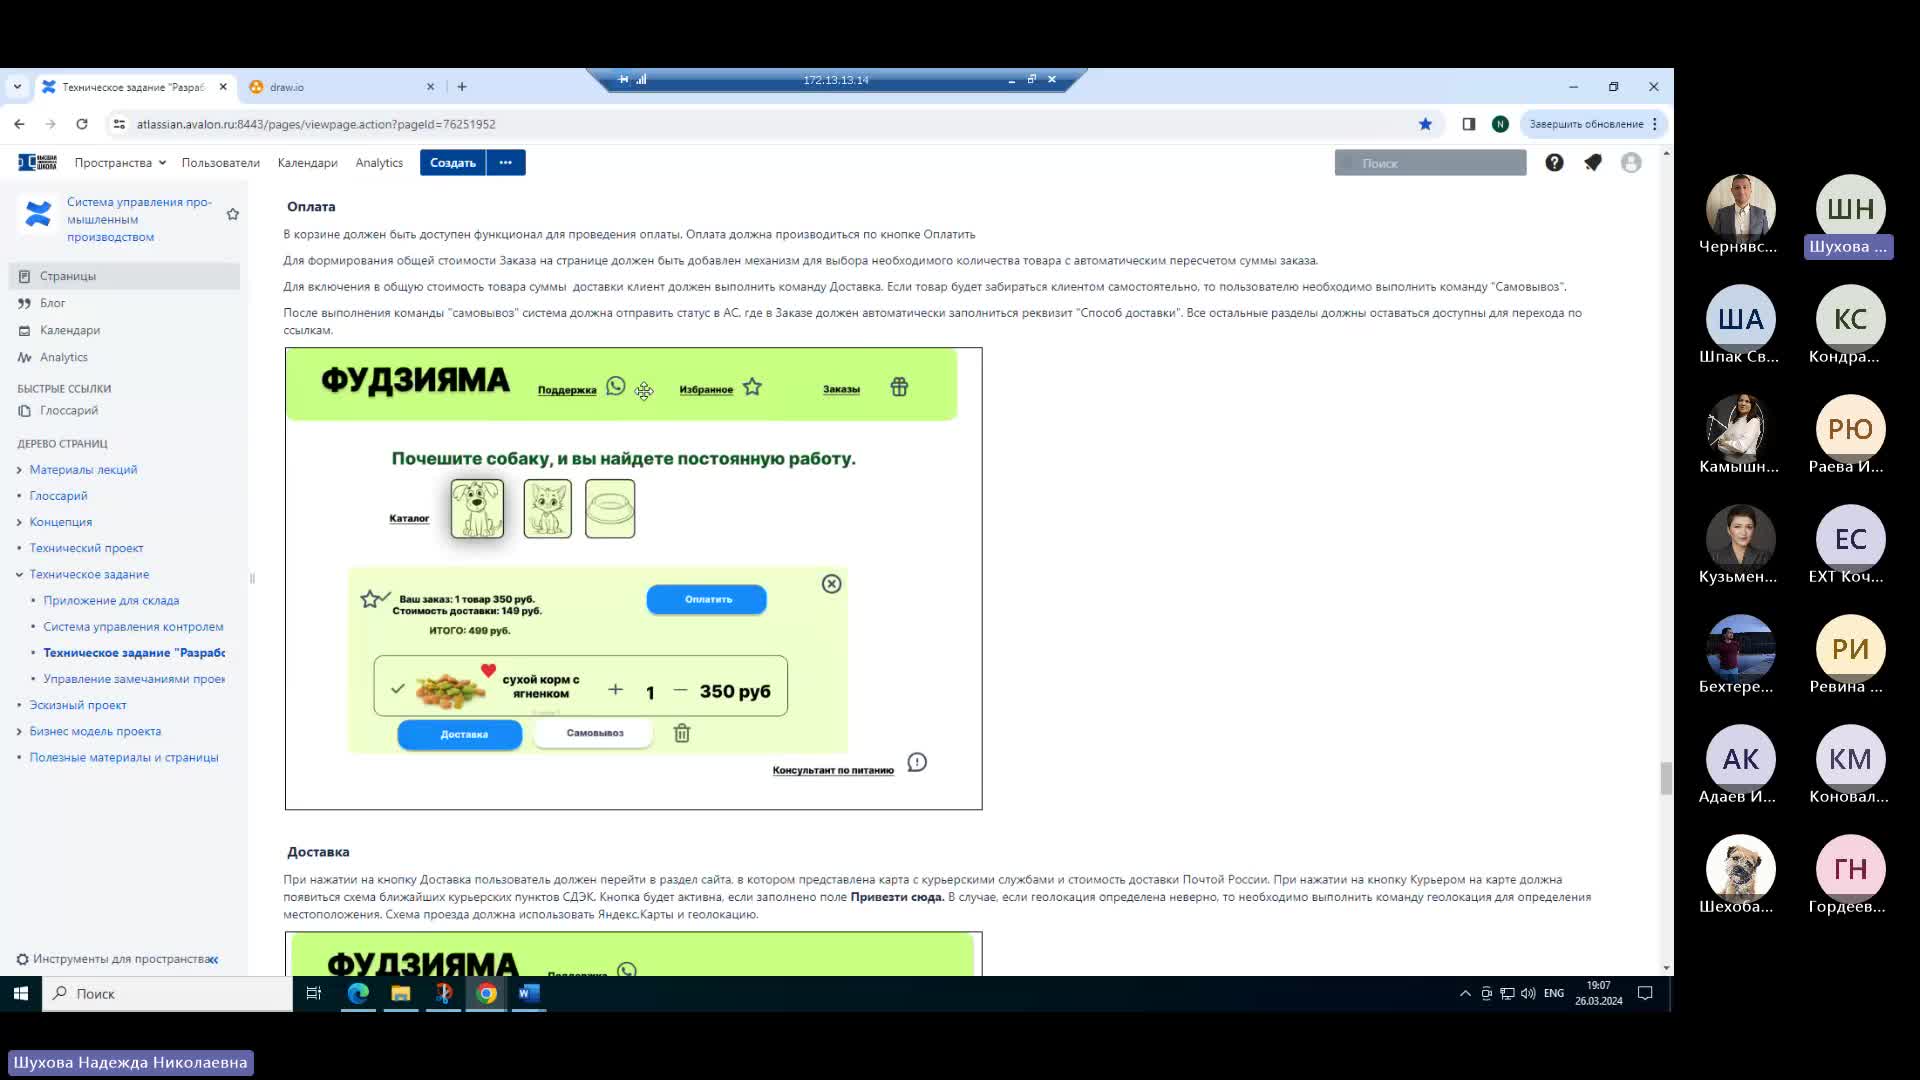The image size is (1920, 1080).
Task: Expand the Концепция tree node
Action: pyautogui.click(x=19, y=522)
